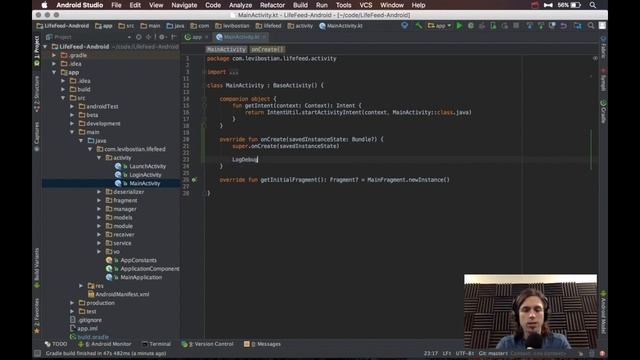
Task: Open the Apple menu
Action: [x=44, y=5]
